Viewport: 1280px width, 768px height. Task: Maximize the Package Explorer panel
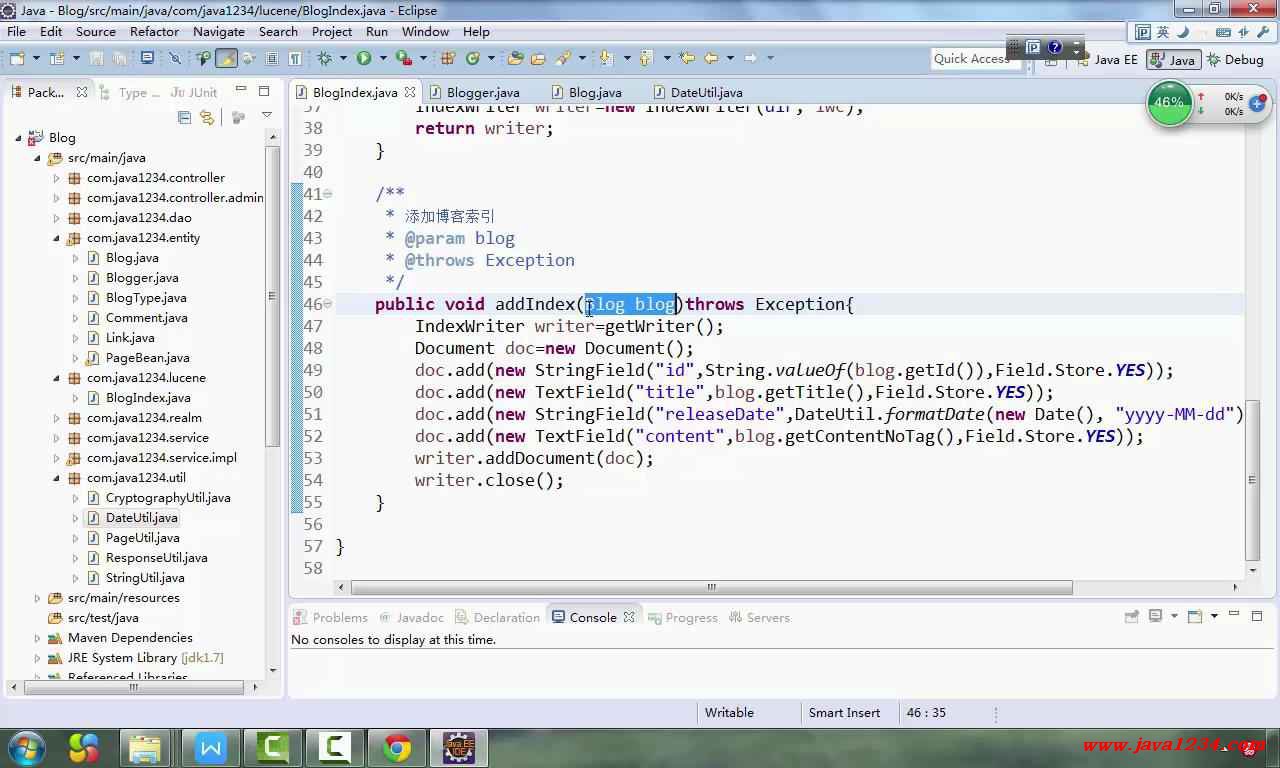[x=264, y=91]
